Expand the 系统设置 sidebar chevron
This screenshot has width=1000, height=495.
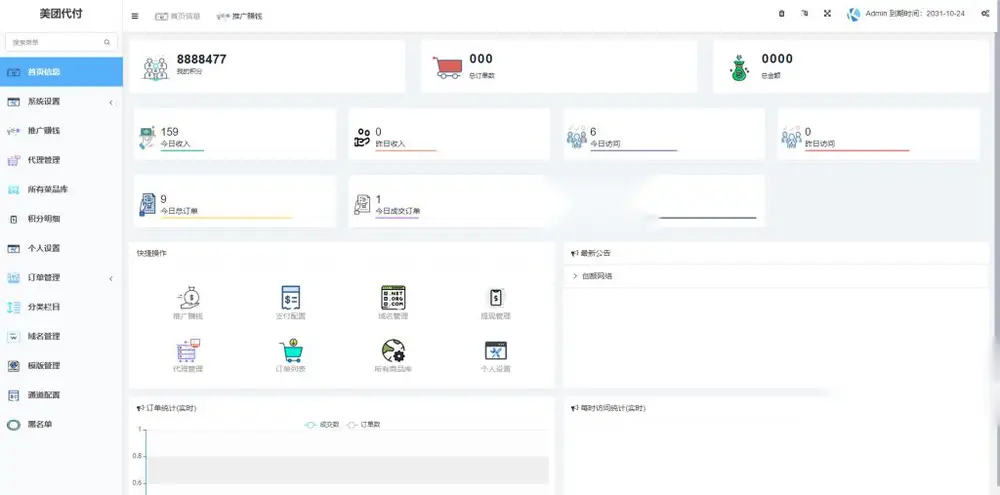tap(111, 102)
